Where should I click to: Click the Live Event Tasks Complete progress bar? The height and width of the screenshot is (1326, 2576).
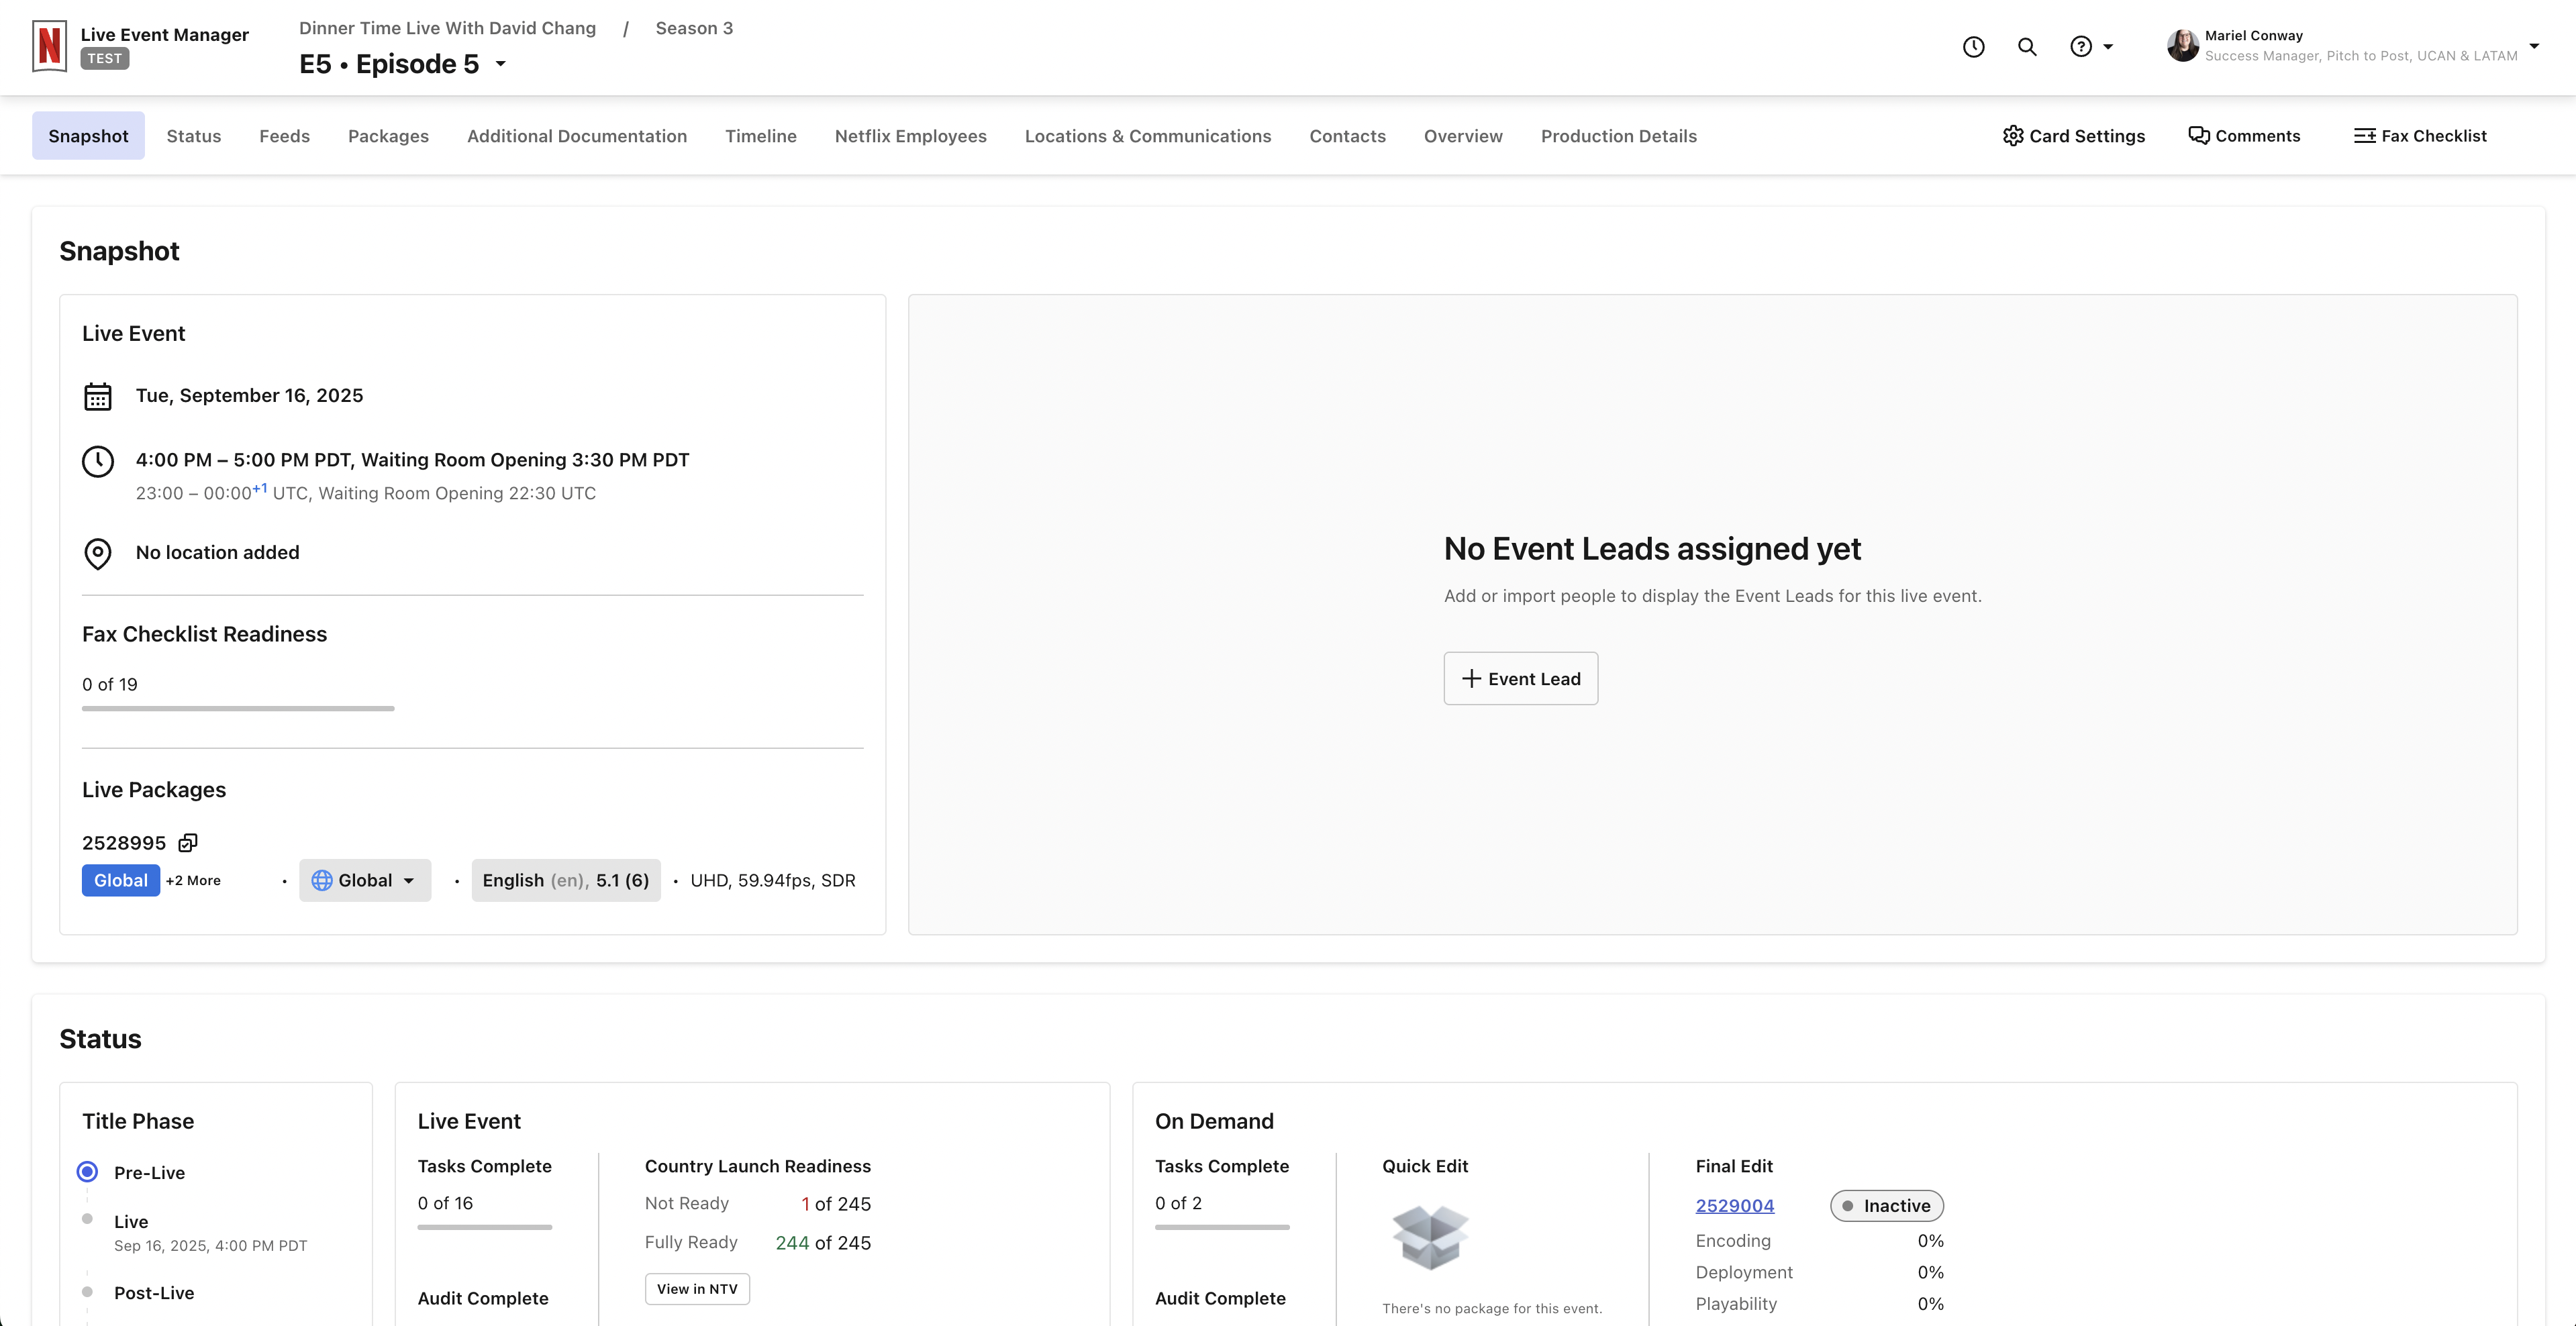pyautogui.click(x=485, y=1226)
